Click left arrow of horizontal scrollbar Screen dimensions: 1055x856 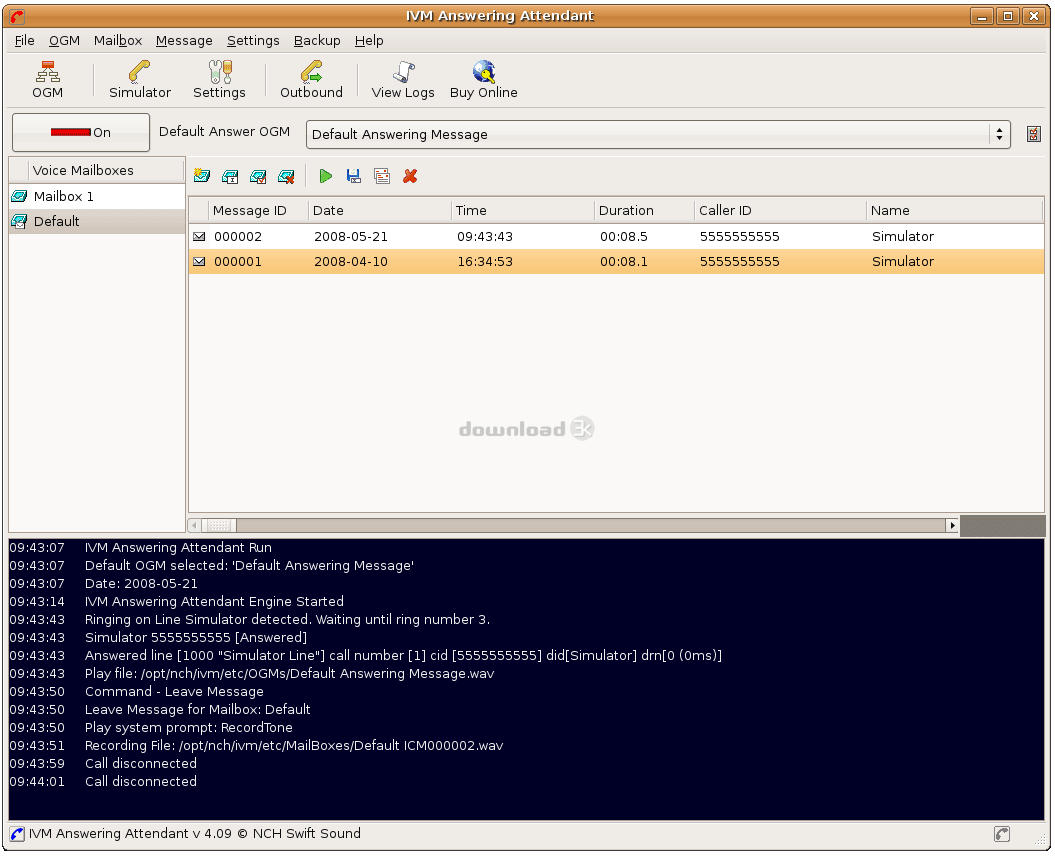coord(194,526)
